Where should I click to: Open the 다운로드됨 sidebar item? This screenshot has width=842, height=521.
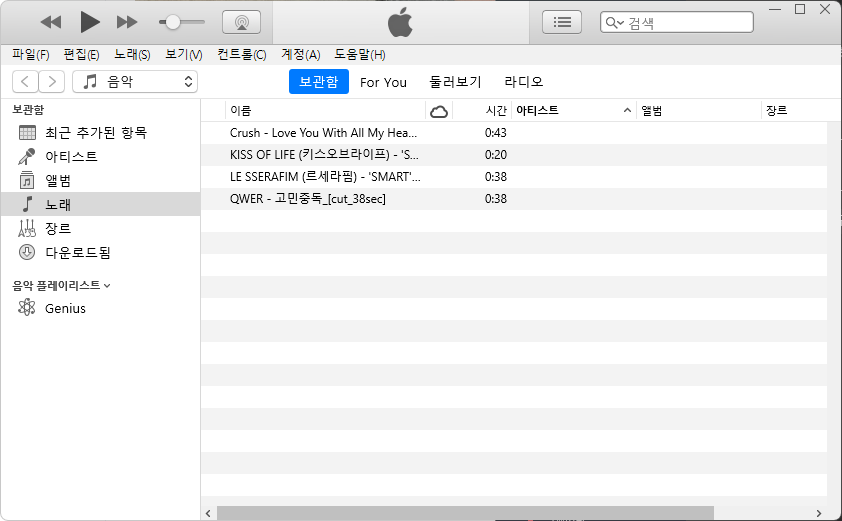click(x=100, y=252)
